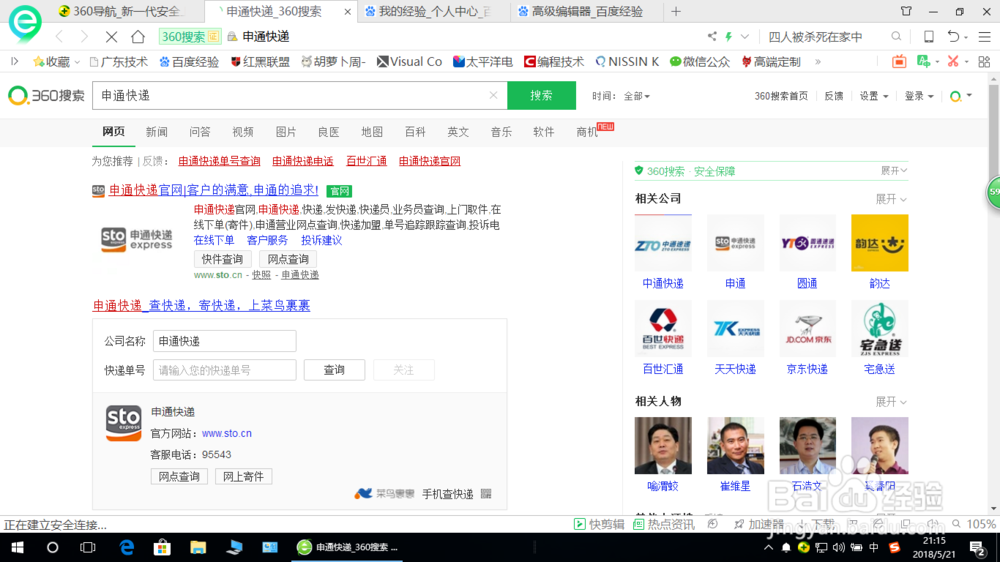Go to browser home page icon
Screen dimensions: 1000x562
pos(138,37)
